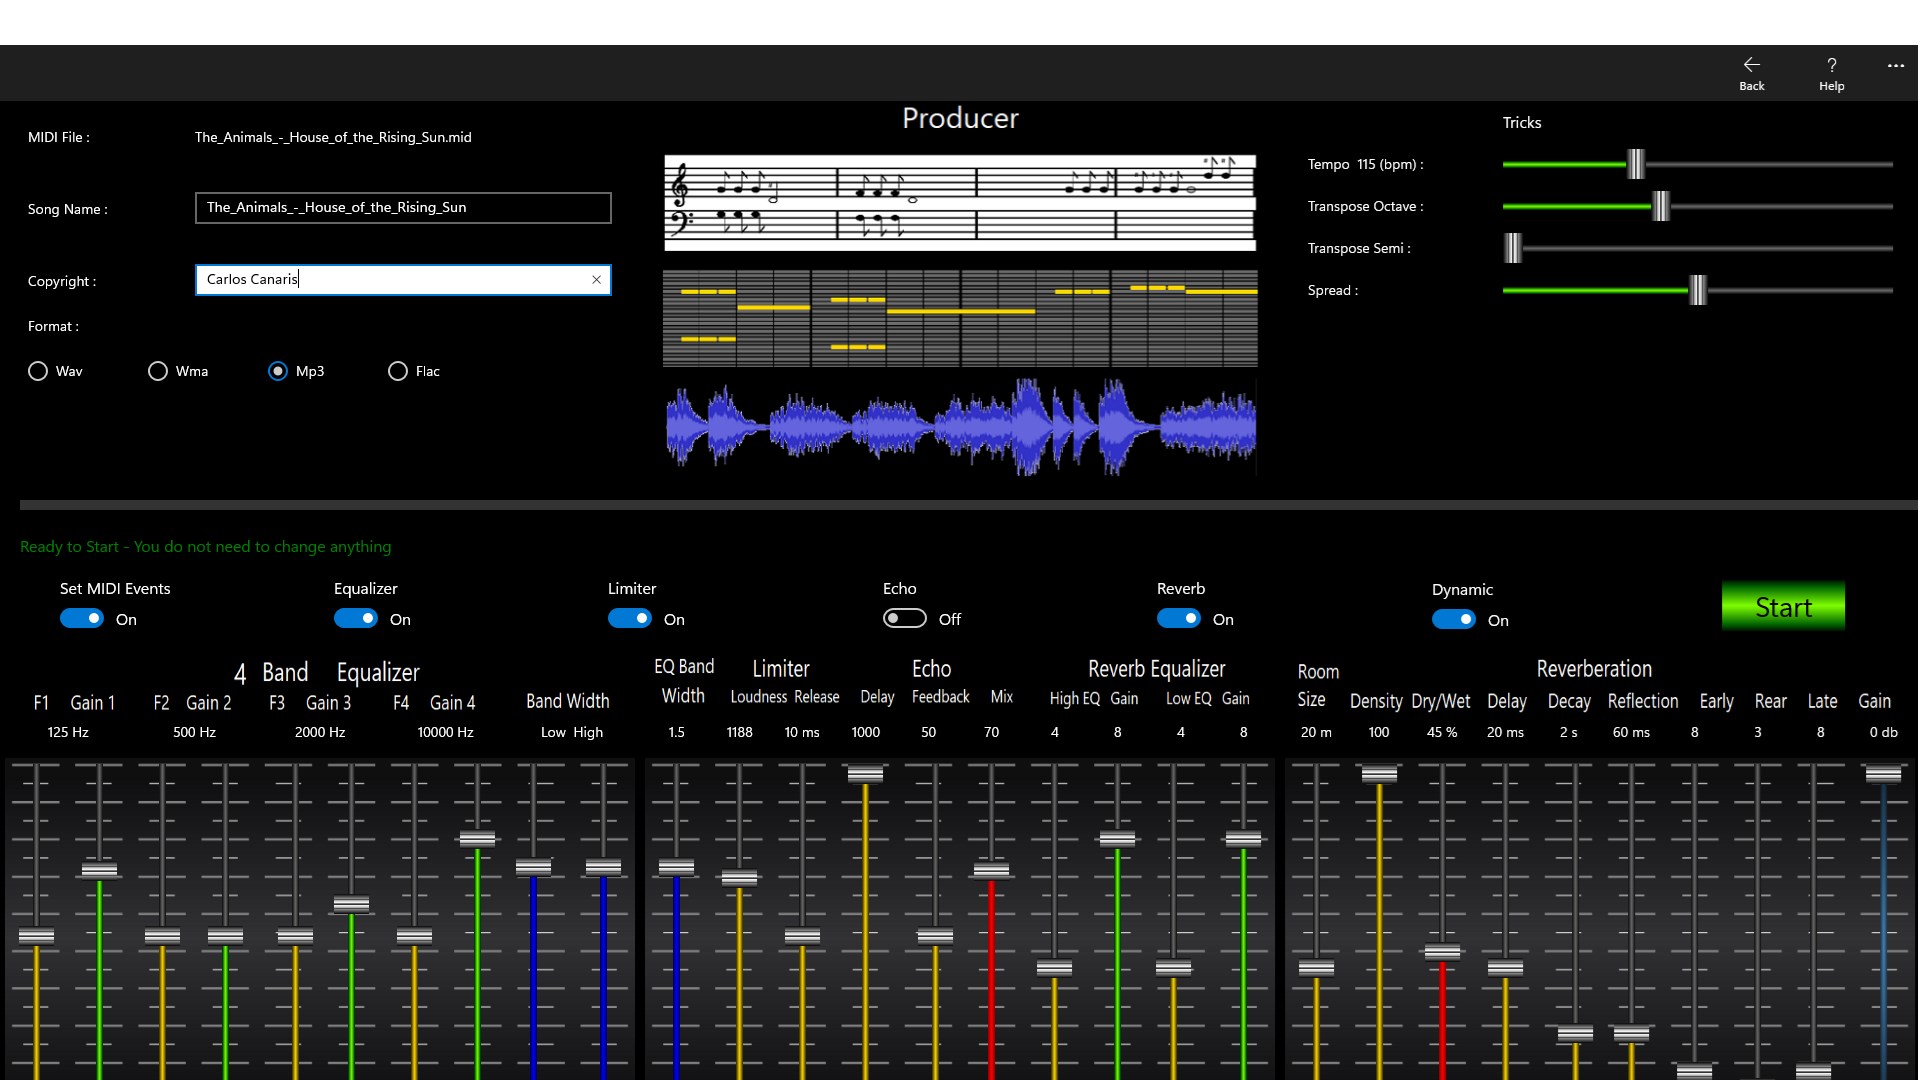
Task: Disable the Limiter toggle
Action: (x=629, y=618)
